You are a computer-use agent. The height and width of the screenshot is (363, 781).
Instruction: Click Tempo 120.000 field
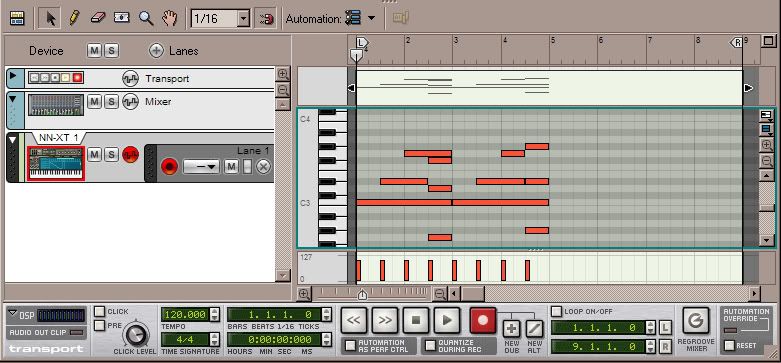(x=185, y=315)
